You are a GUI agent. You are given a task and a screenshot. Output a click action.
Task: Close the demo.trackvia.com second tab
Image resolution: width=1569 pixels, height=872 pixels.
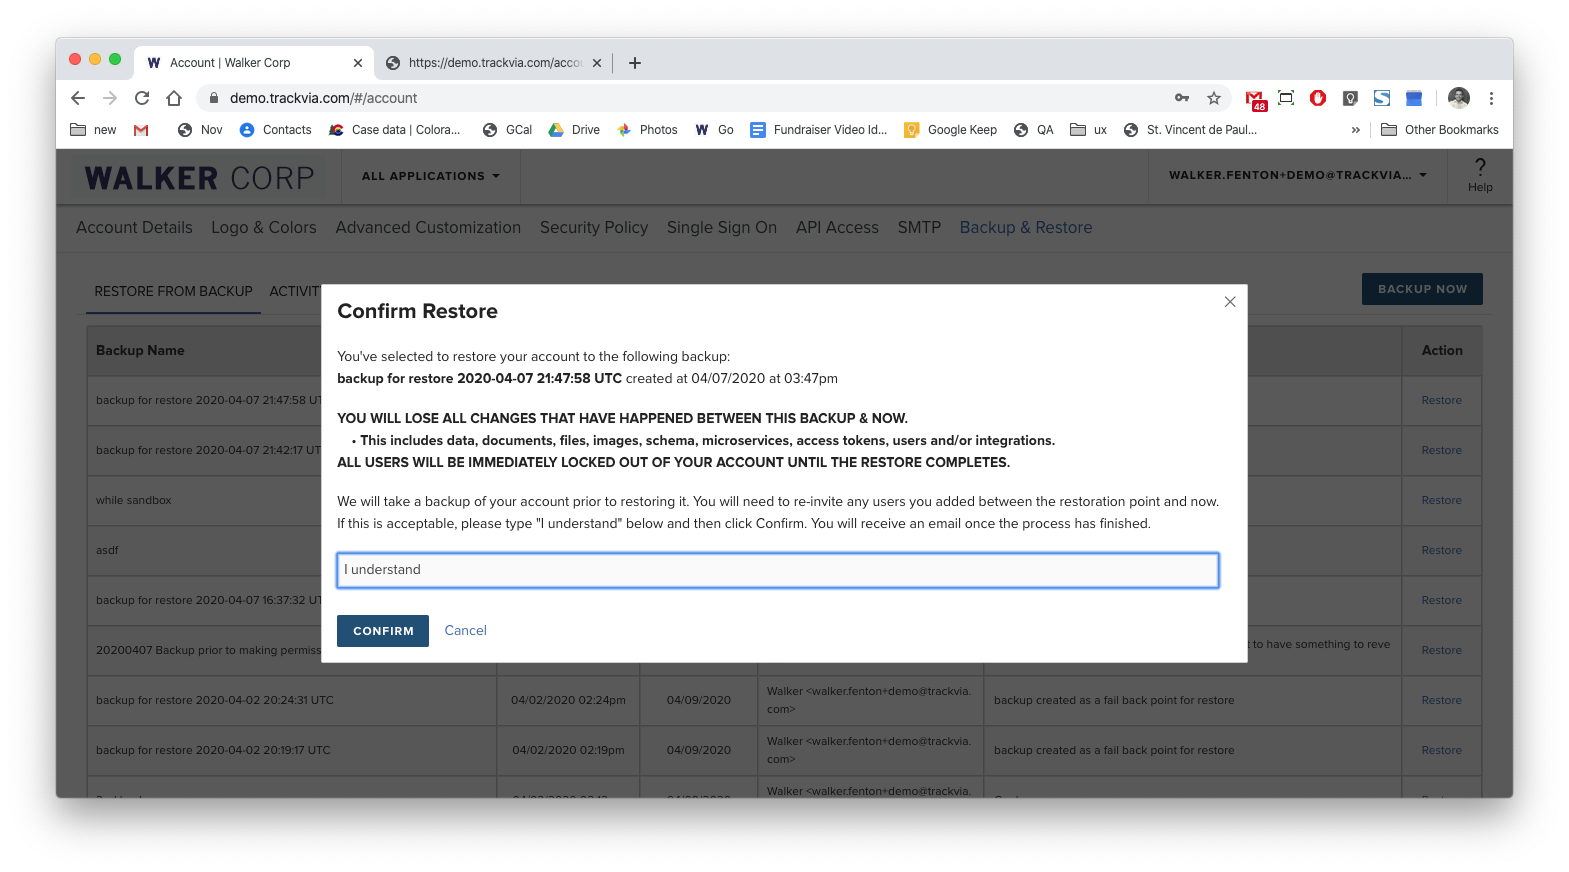(x=597, y=63)
